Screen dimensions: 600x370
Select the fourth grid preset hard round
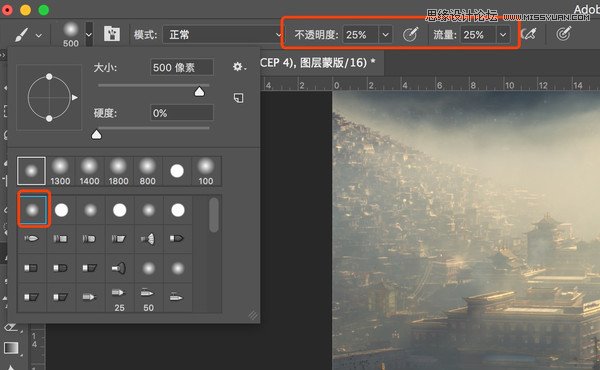coord(119,210)
